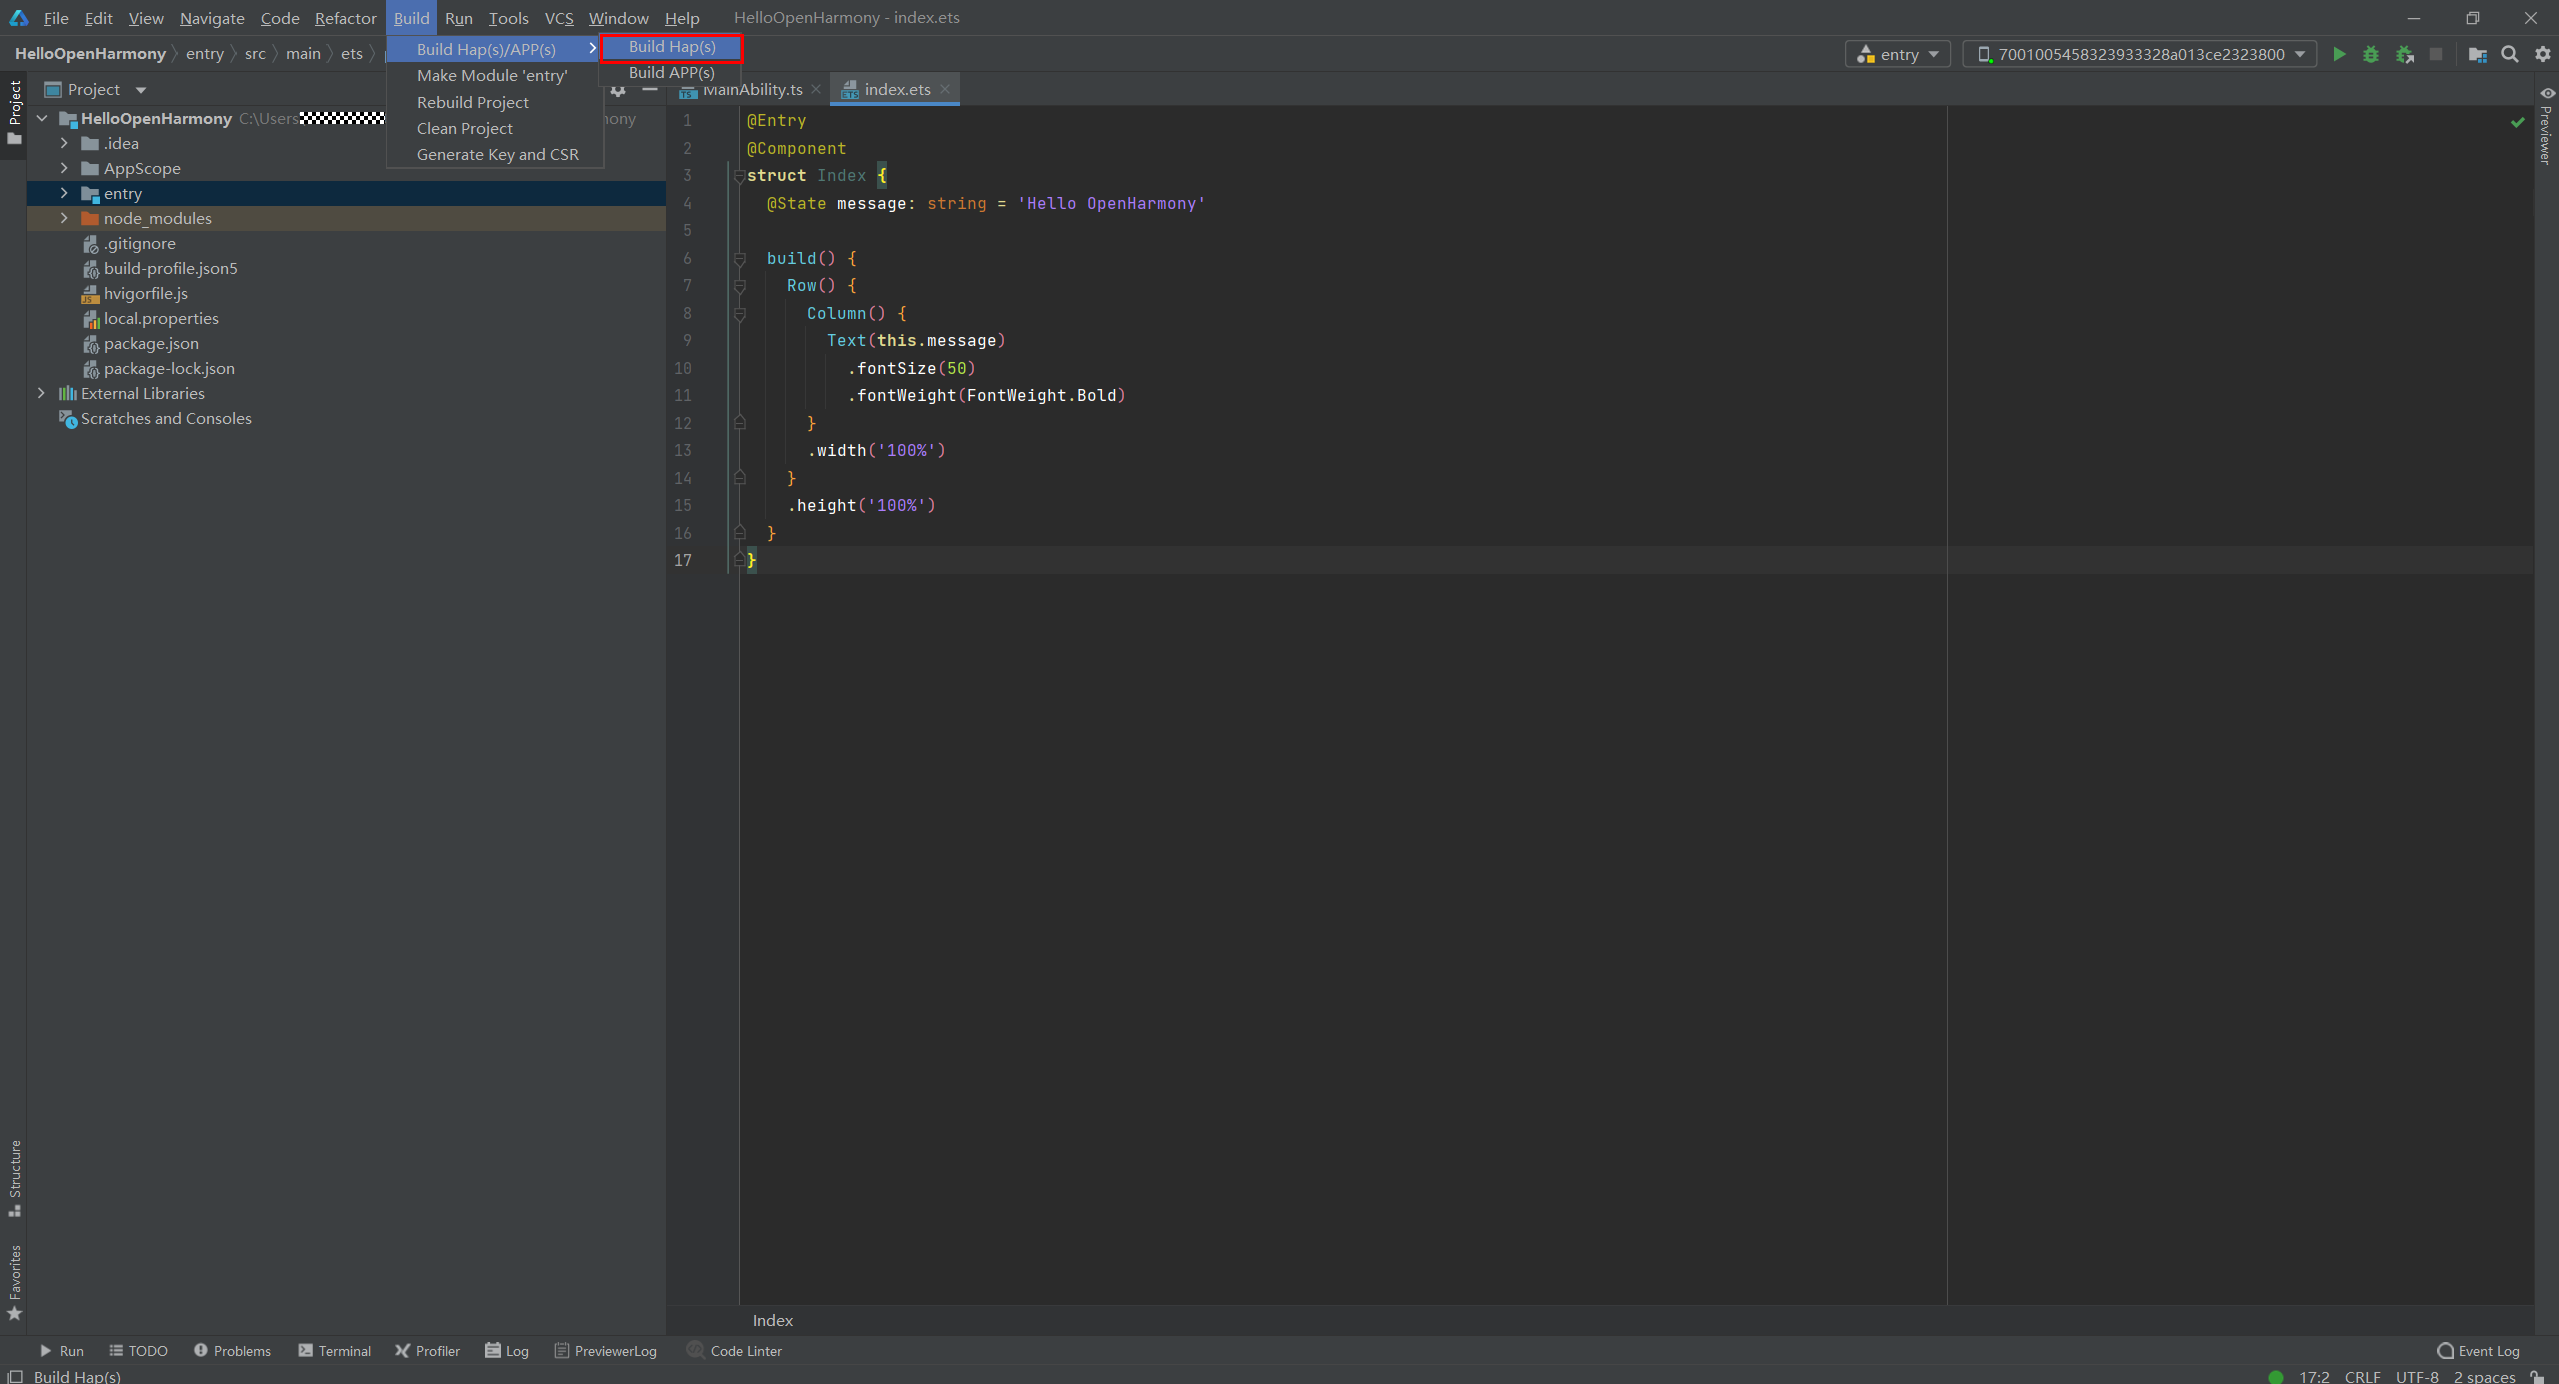
Task: Switch to the MainAbility.ts tab
Action: pyautogui.click(x=752, y=90)
